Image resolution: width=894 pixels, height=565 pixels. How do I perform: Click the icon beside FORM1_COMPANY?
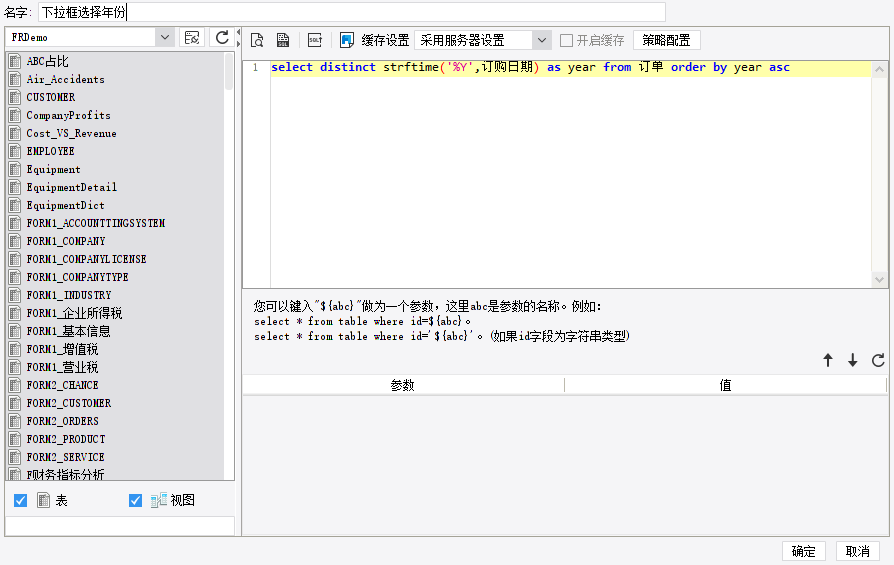click(15, 241)
